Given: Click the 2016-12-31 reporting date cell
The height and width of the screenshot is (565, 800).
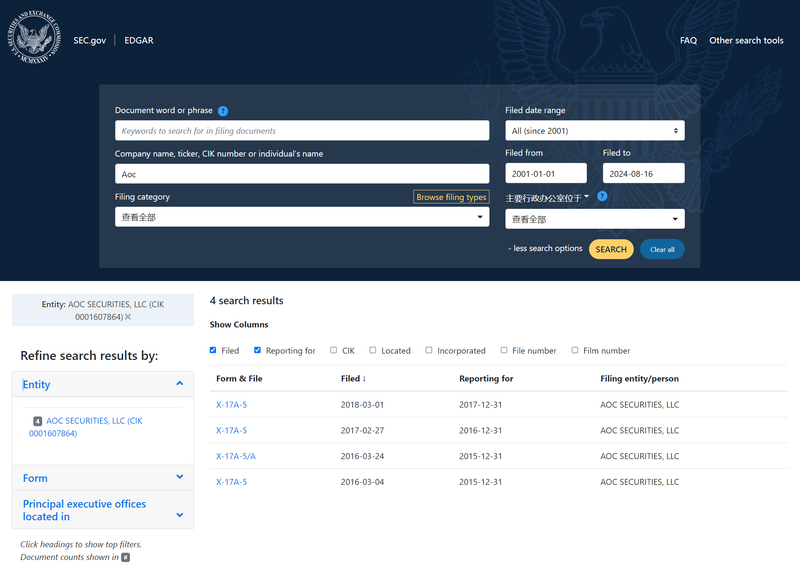Looking at the screenshot, I should tap(481, 430).
